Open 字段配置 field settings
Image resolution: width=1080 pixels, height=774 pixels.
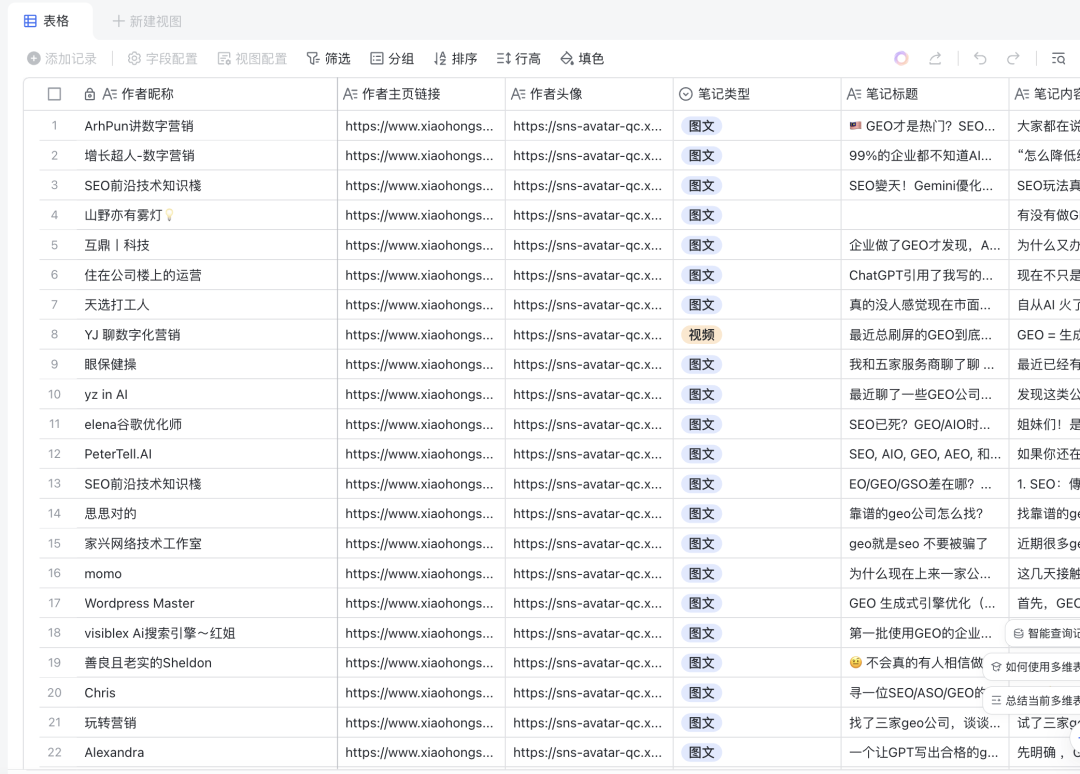point(162,59)
